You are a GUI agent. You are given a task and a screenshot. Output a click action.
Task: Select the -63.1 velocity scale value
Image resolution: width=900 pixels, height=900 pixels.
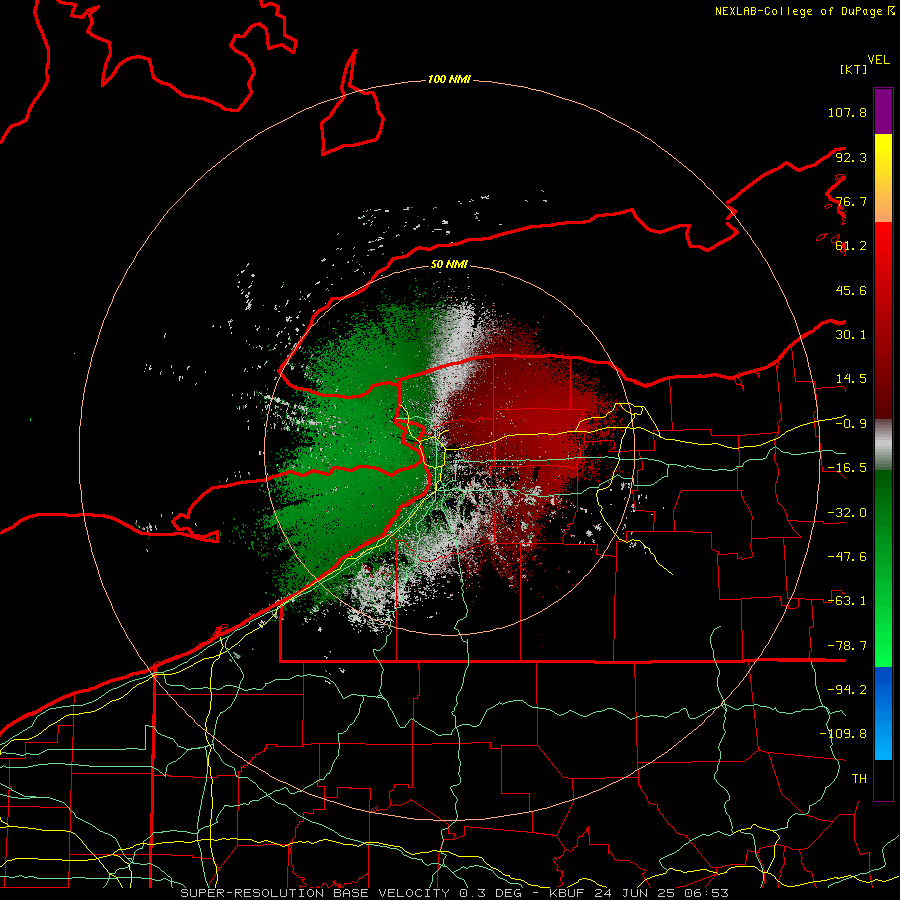pyautogui.click(x=847, y=601)
